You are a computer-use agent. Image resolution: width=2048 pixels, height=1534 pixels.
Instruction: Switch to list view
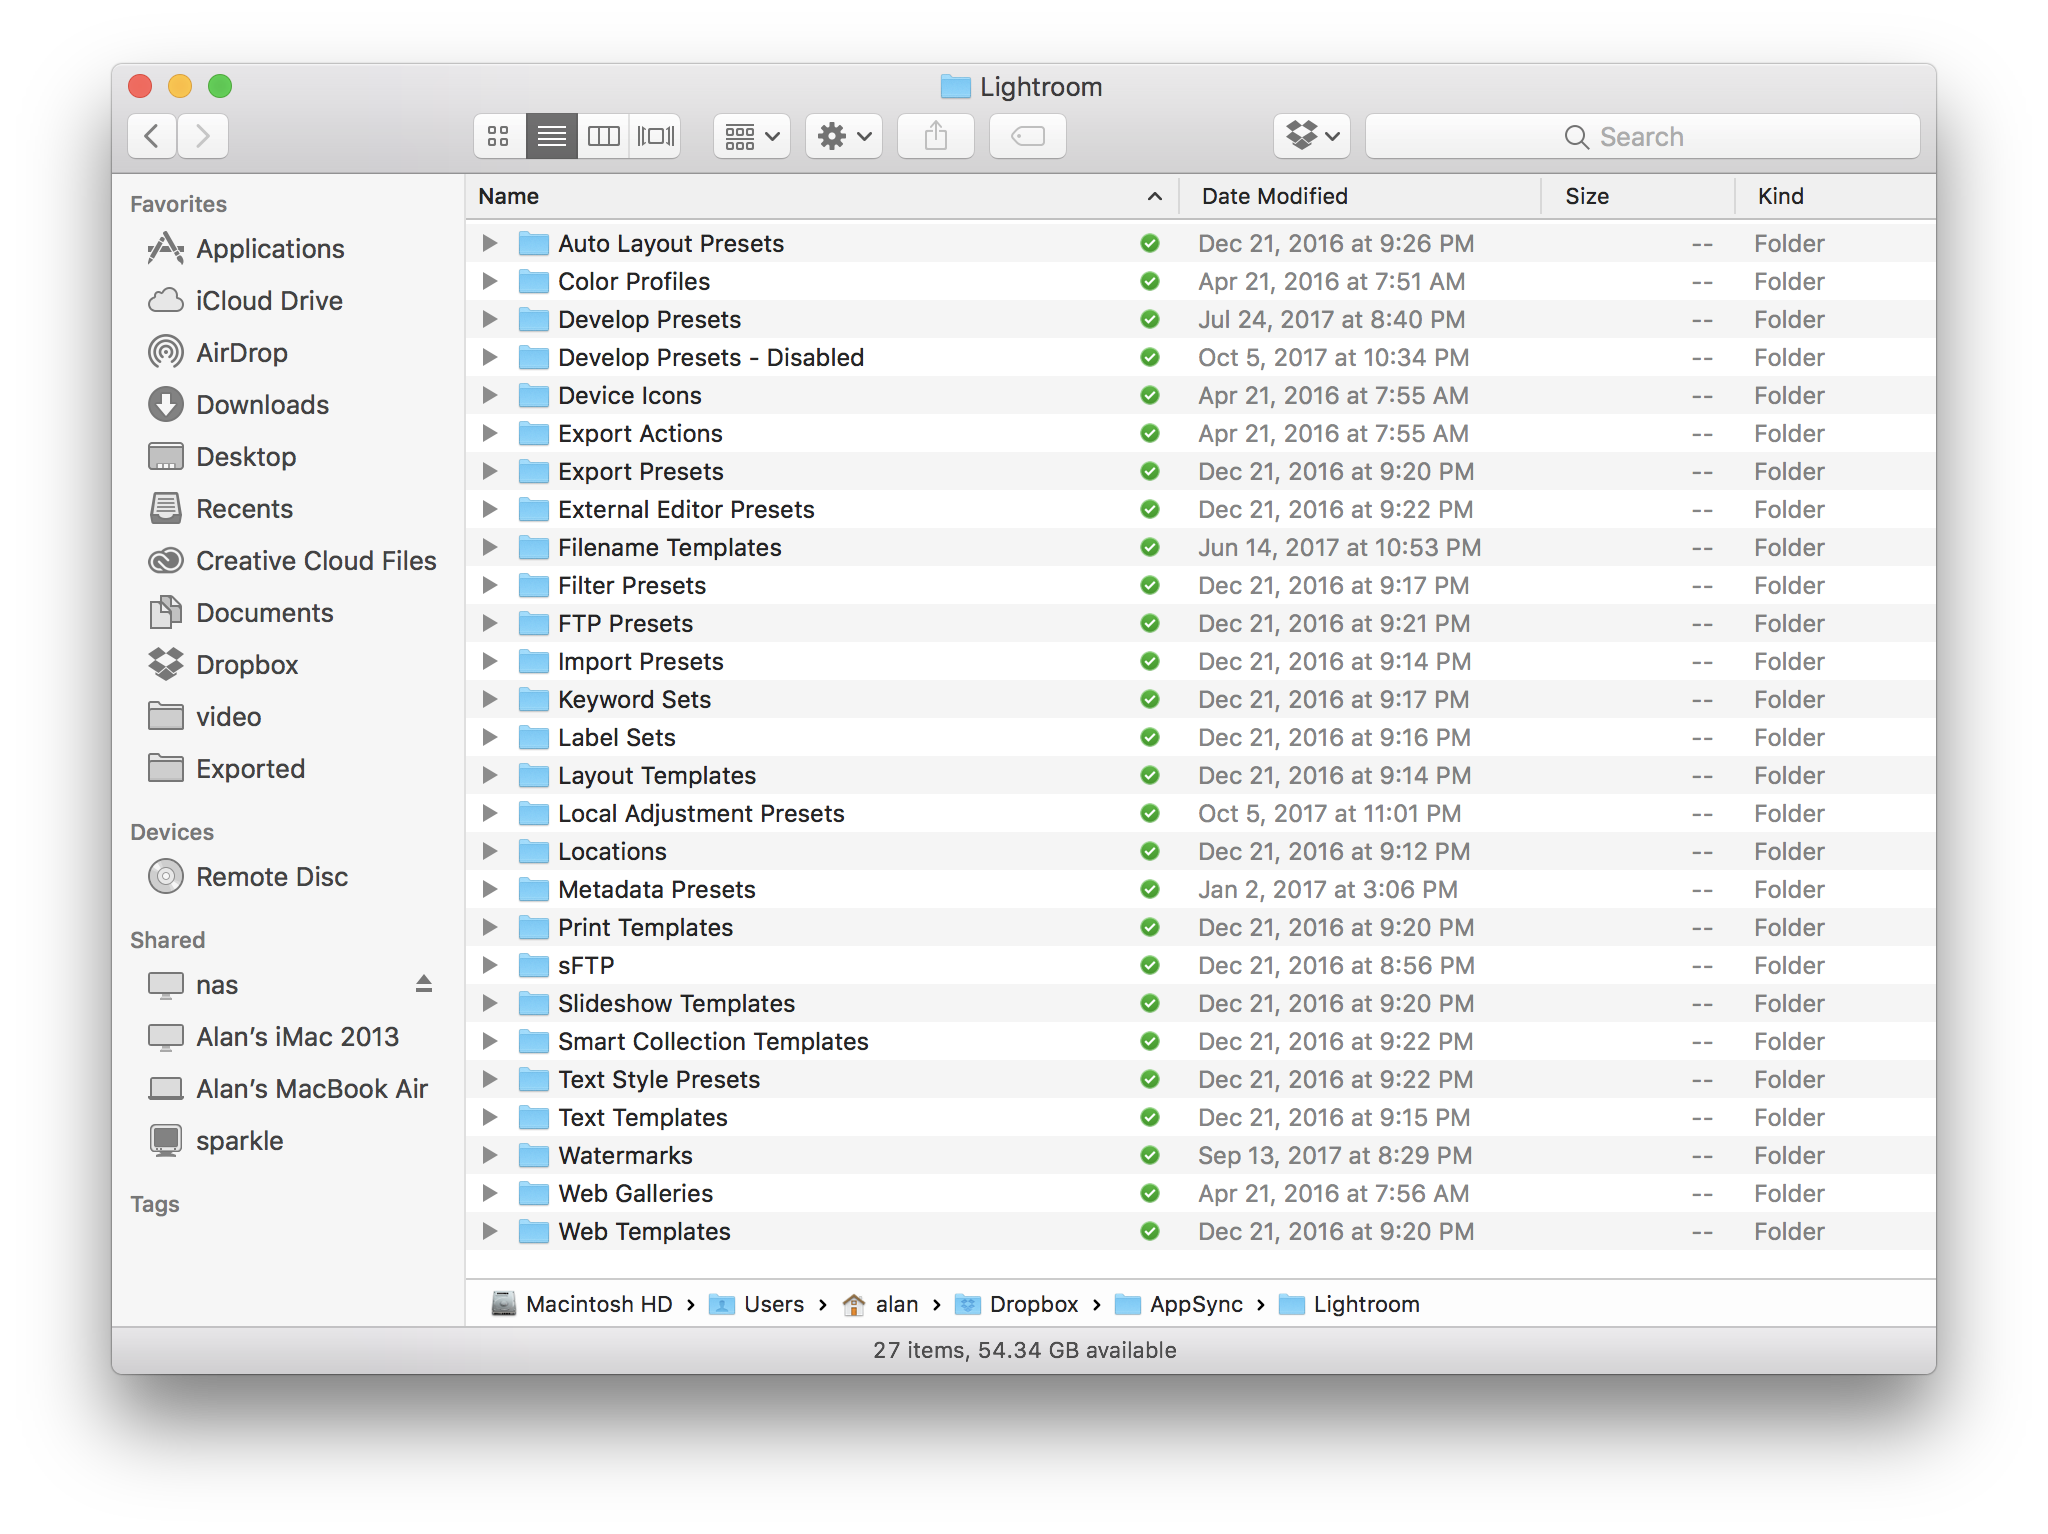[551, 136]
